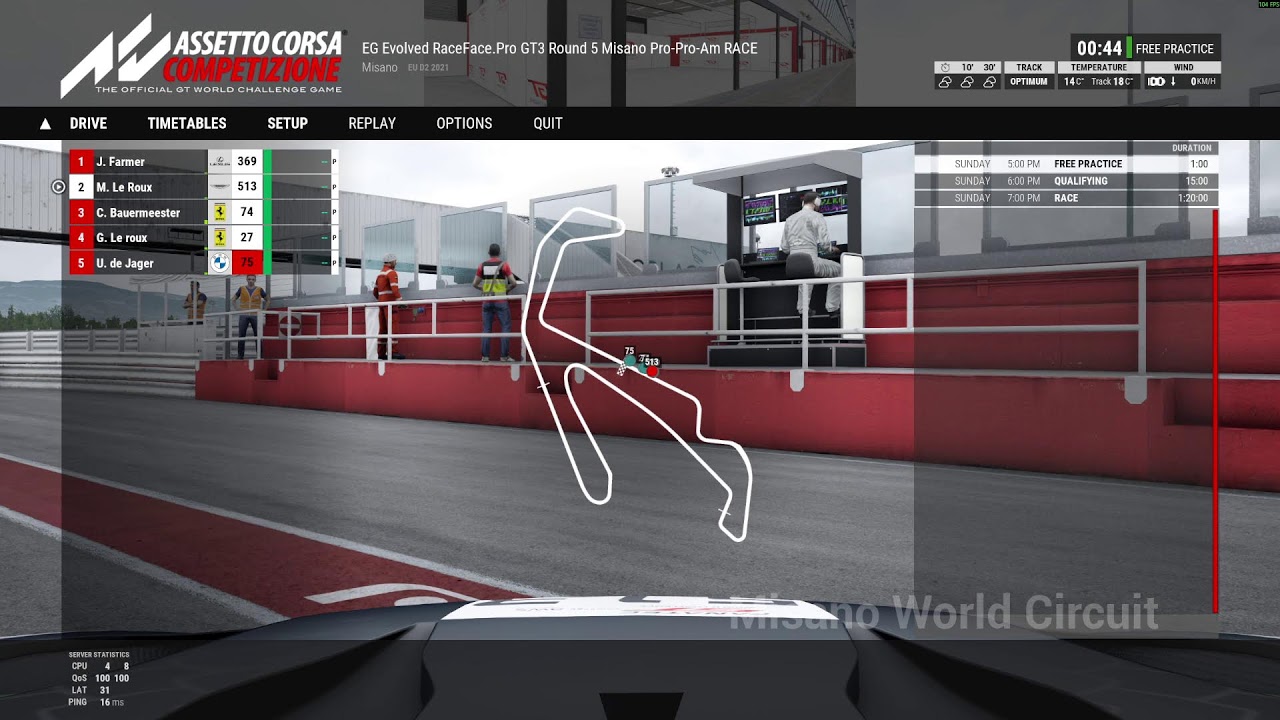Click the Assetto Corsa Competizione logo
Screen dimensions: 1280x720
[x=203, y=56]
